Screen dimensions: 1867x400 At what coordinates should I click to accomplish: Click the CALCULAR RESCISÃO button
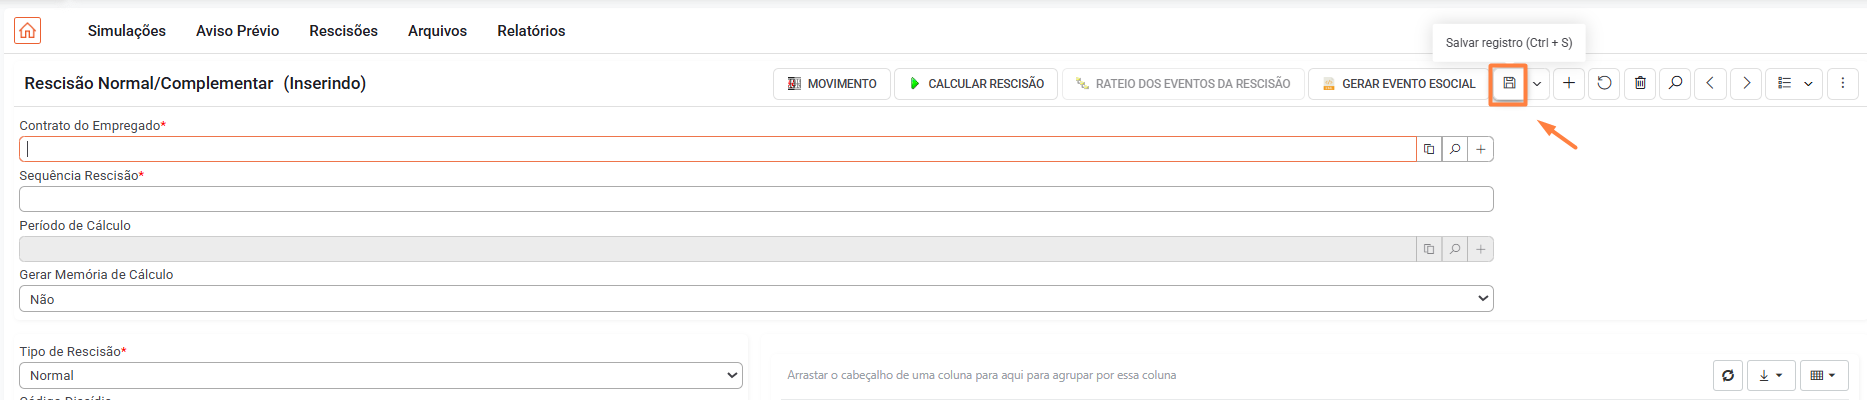[976, 83]
